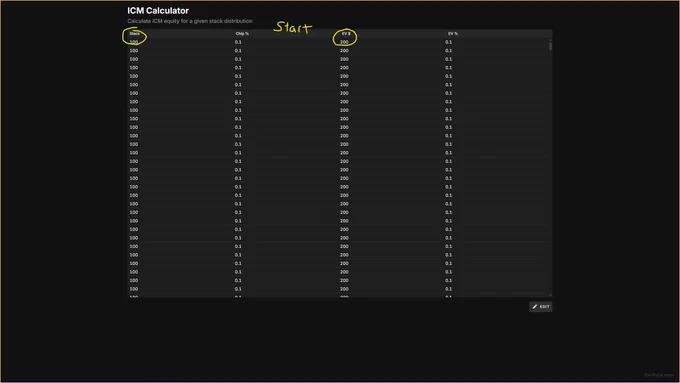Image resolution: width=680 pixels, height=383 pixels.
Task: Click the table's vertical scrollbar thumb
Action: [x=550, y=46]
